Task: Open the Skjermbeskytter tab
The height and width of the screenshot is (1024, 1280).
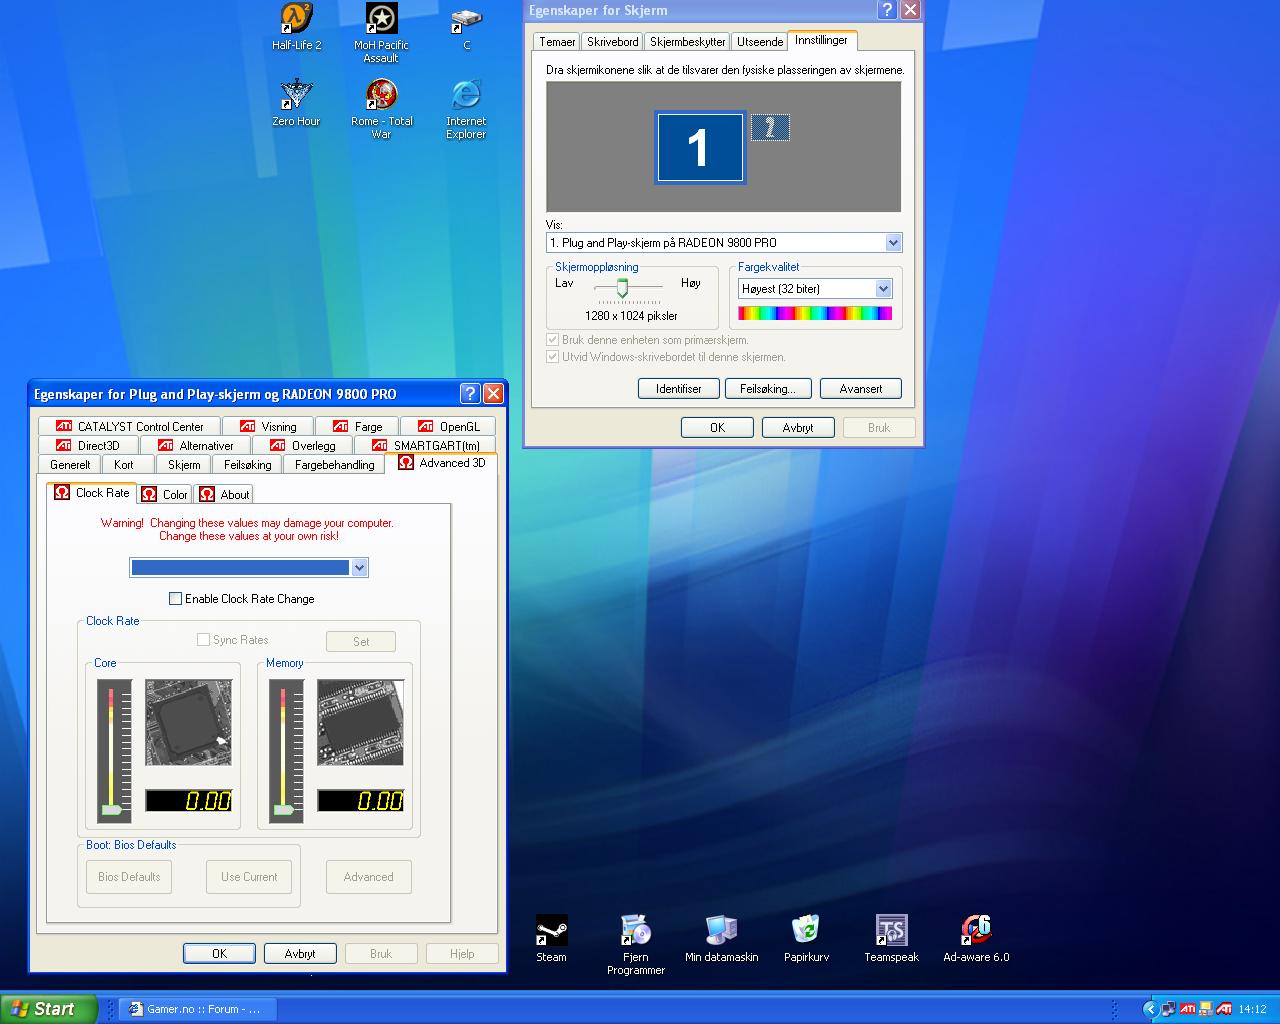Action: point(688,42)
